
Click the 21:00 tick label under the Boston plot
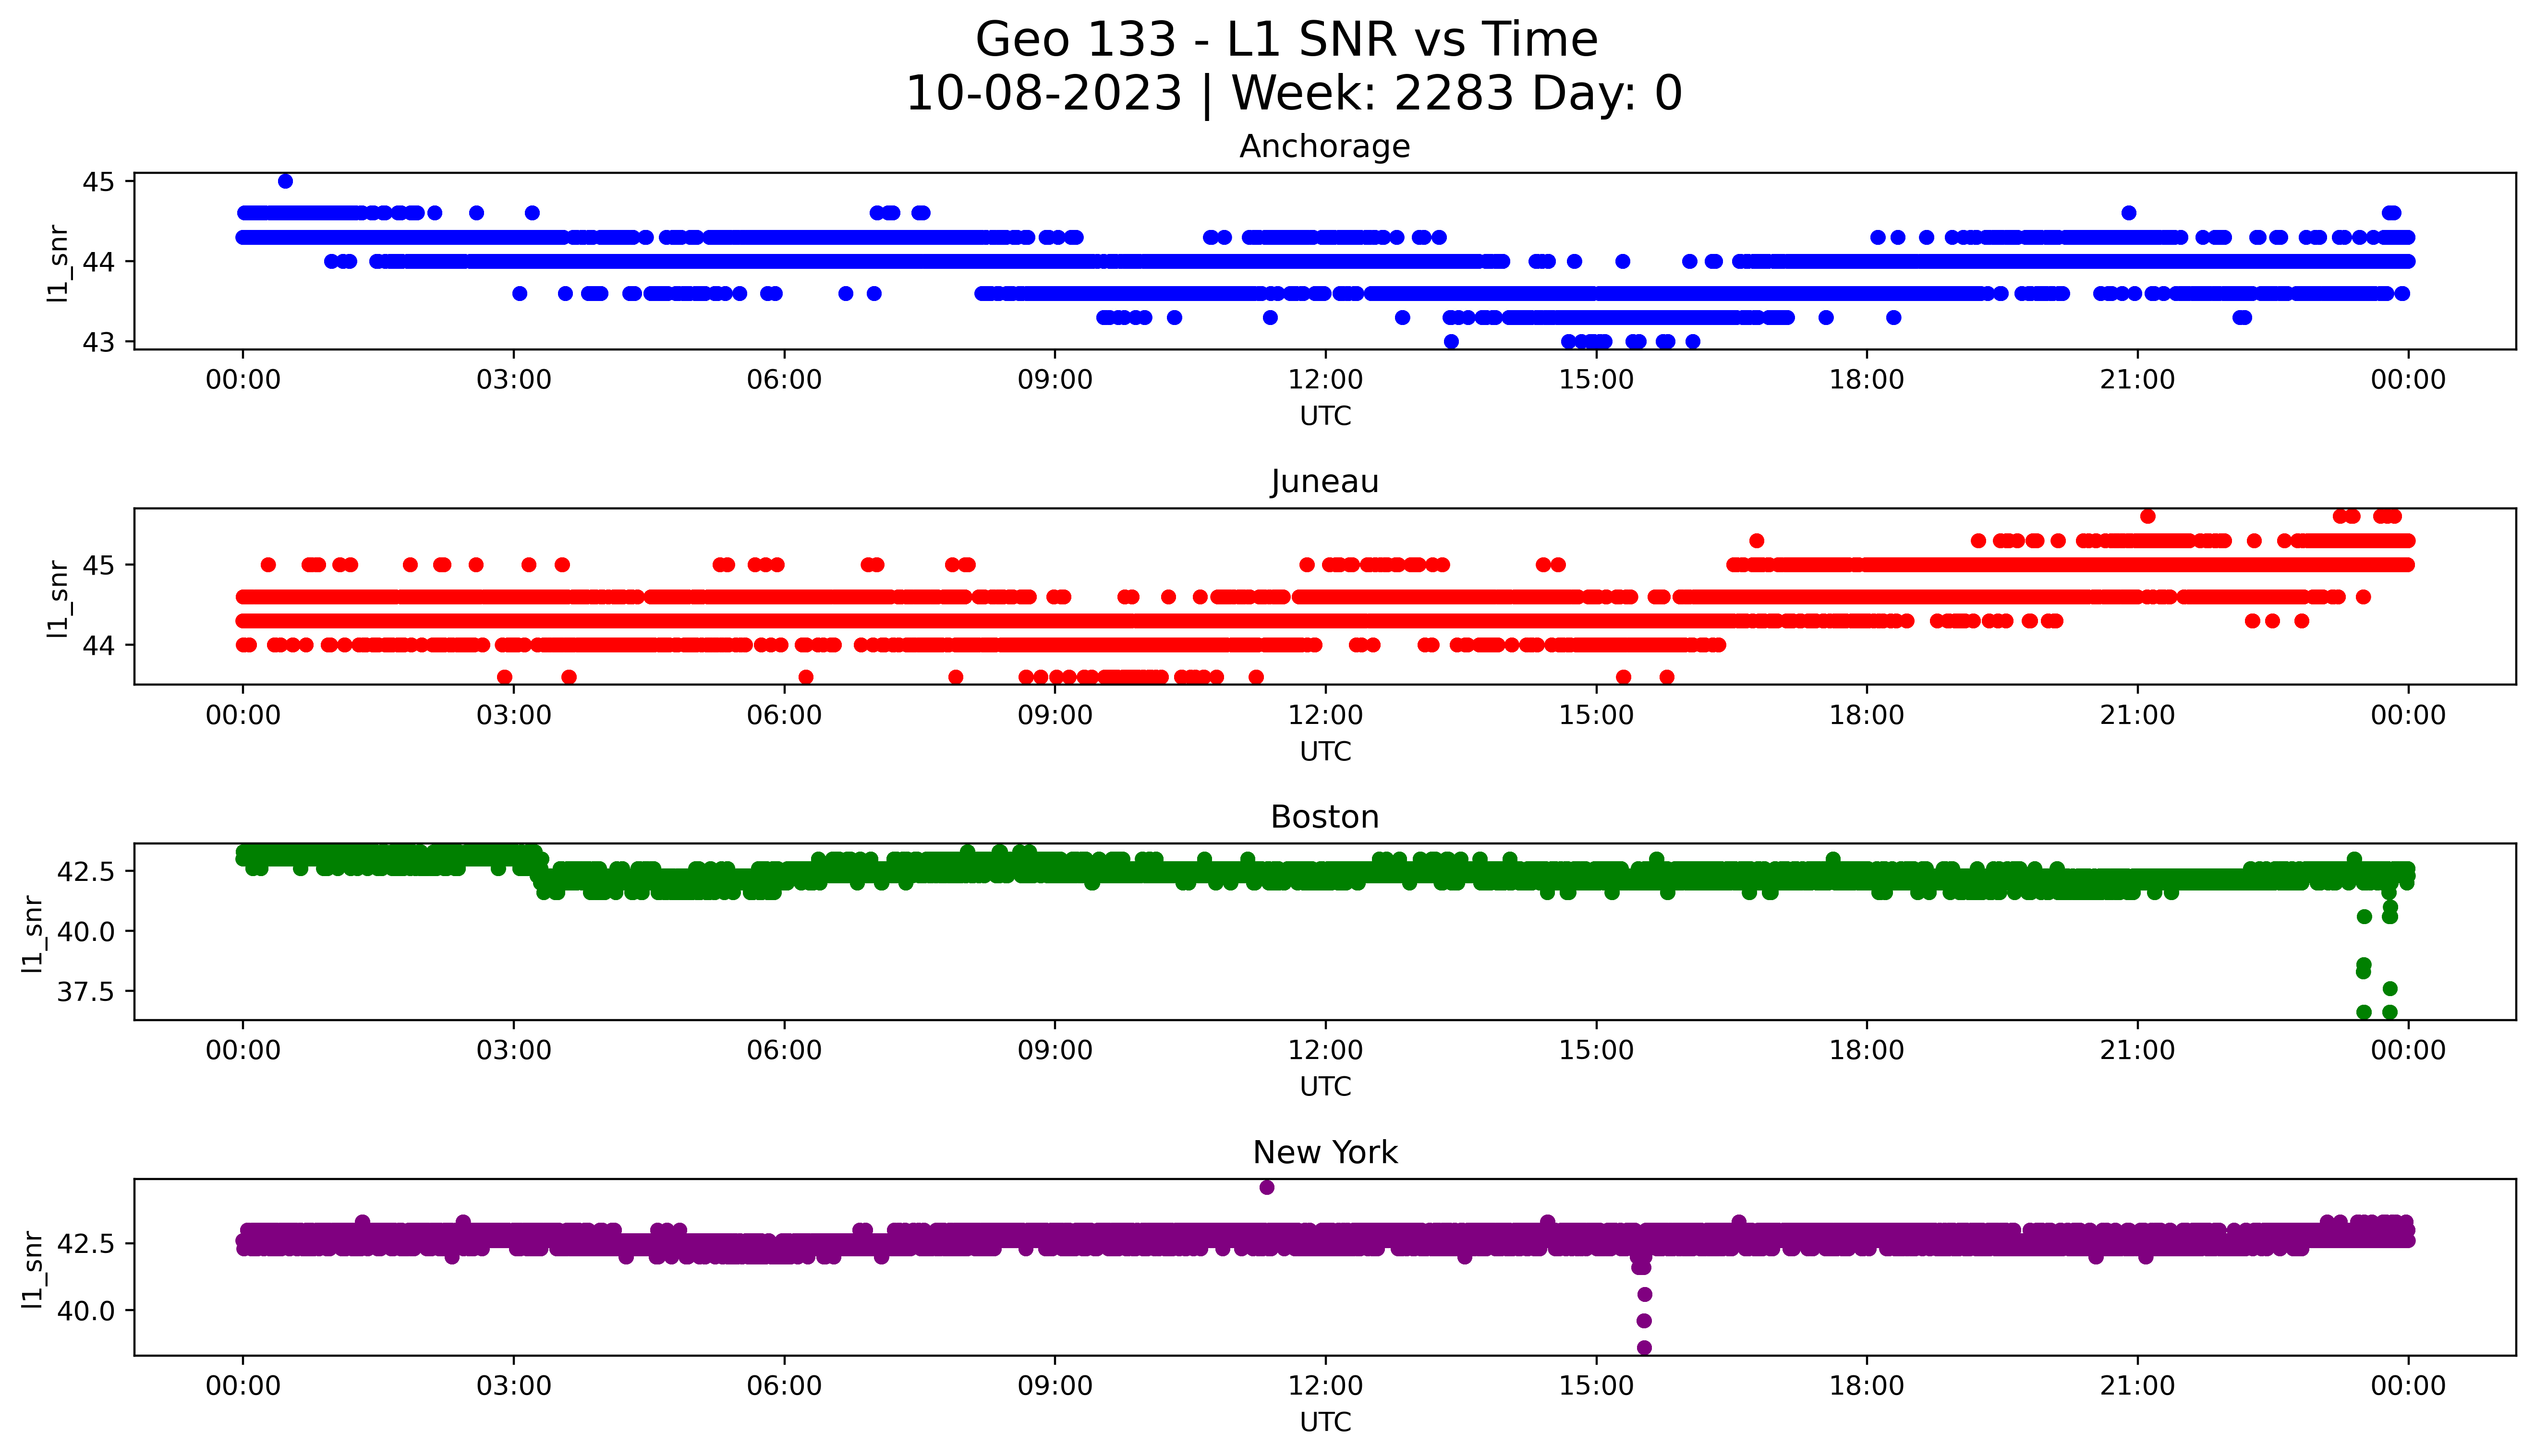(2138, 1050)
